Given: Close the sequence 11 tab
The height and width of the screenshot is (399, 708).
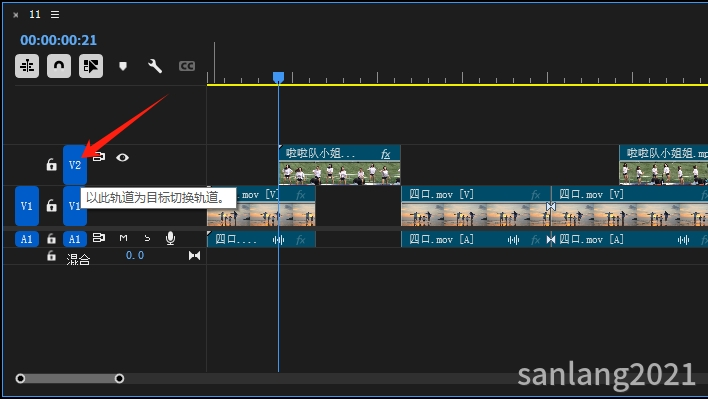Looking at the screenshot, I should coord(16,15).
